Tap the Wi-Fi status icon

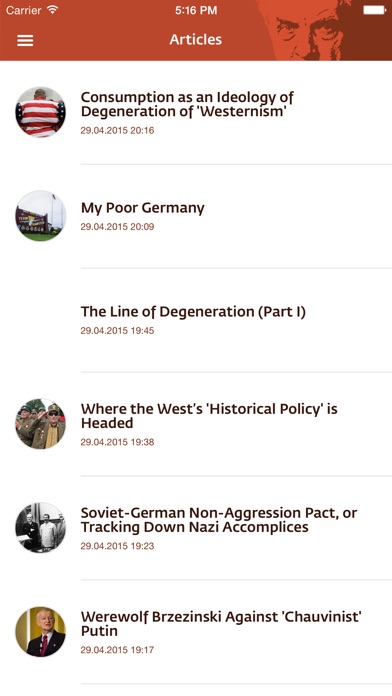click(x=53, y=10)
